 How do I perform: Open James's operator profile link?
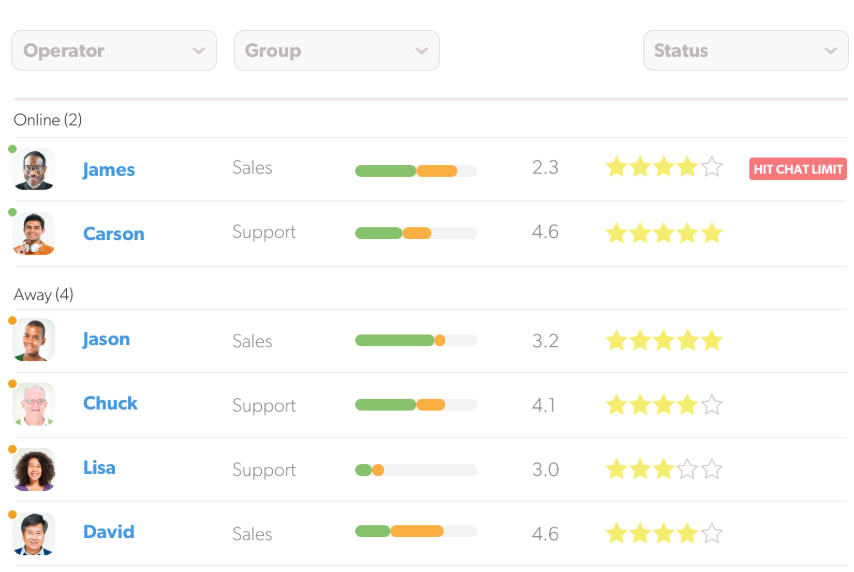pyautogui.click(x=108, y=169)
